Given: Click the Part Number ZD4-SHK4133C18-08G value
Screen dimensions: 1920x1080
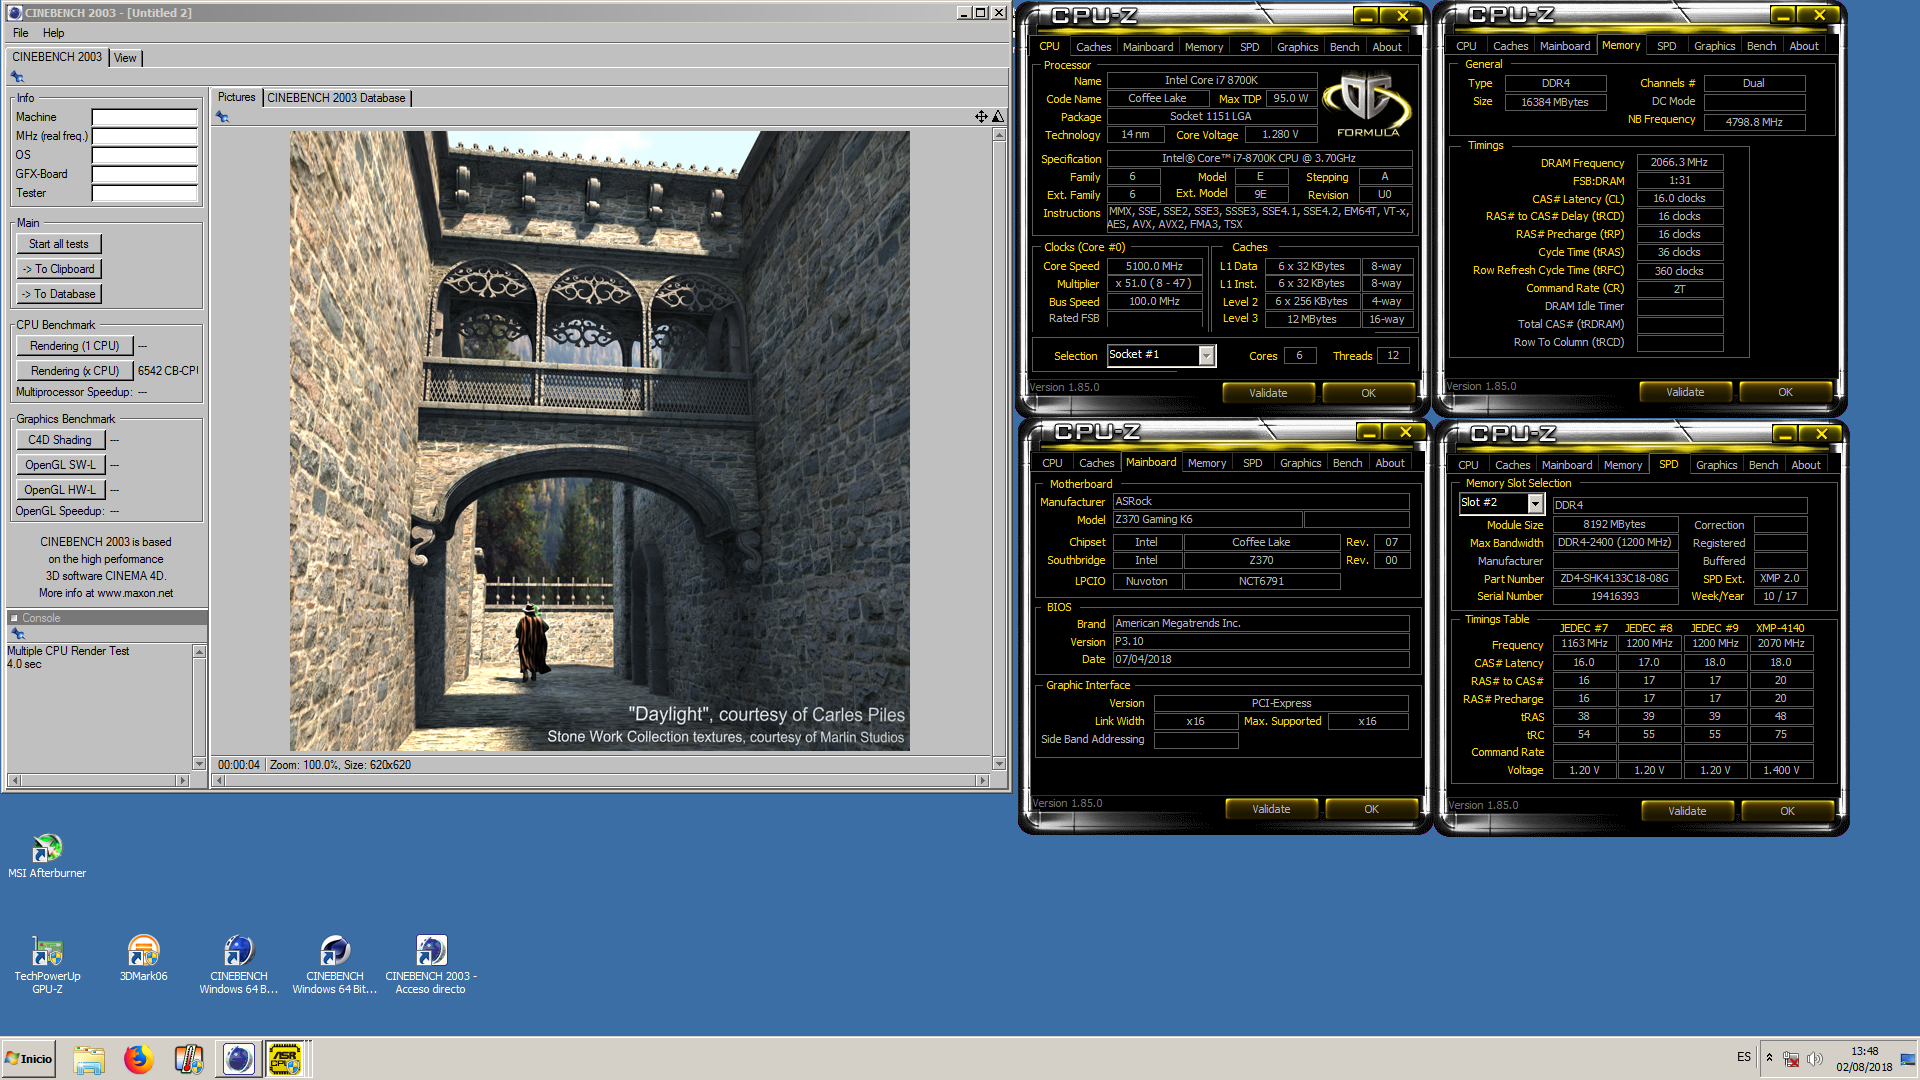Looking at the screenshot, I should 1614,578.
